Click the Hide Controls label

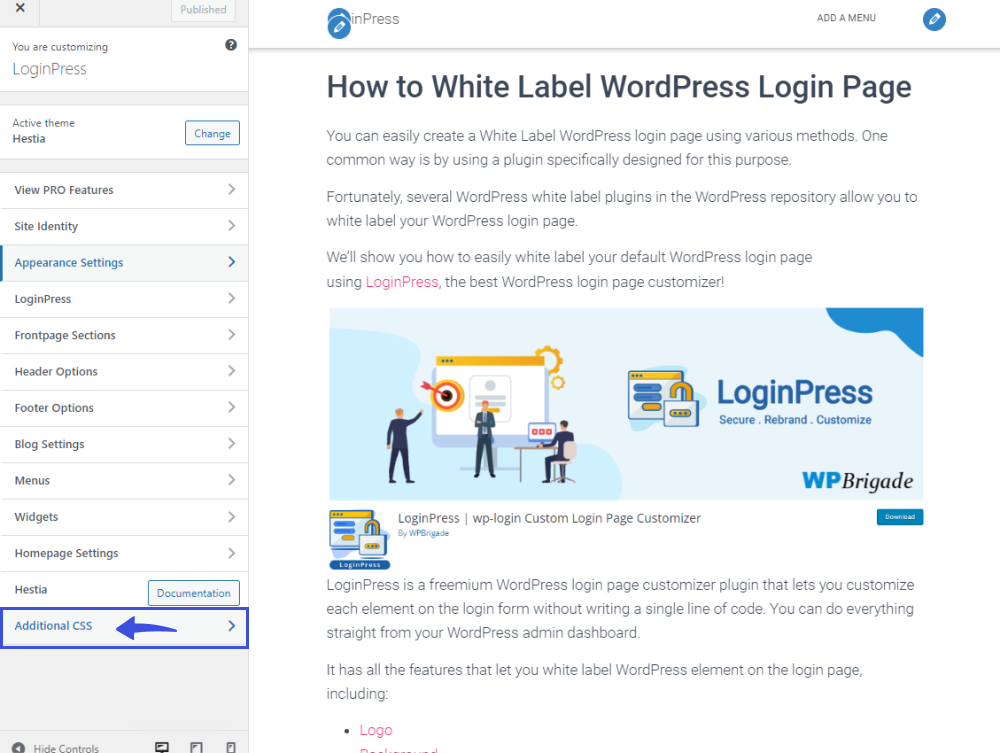66,749
